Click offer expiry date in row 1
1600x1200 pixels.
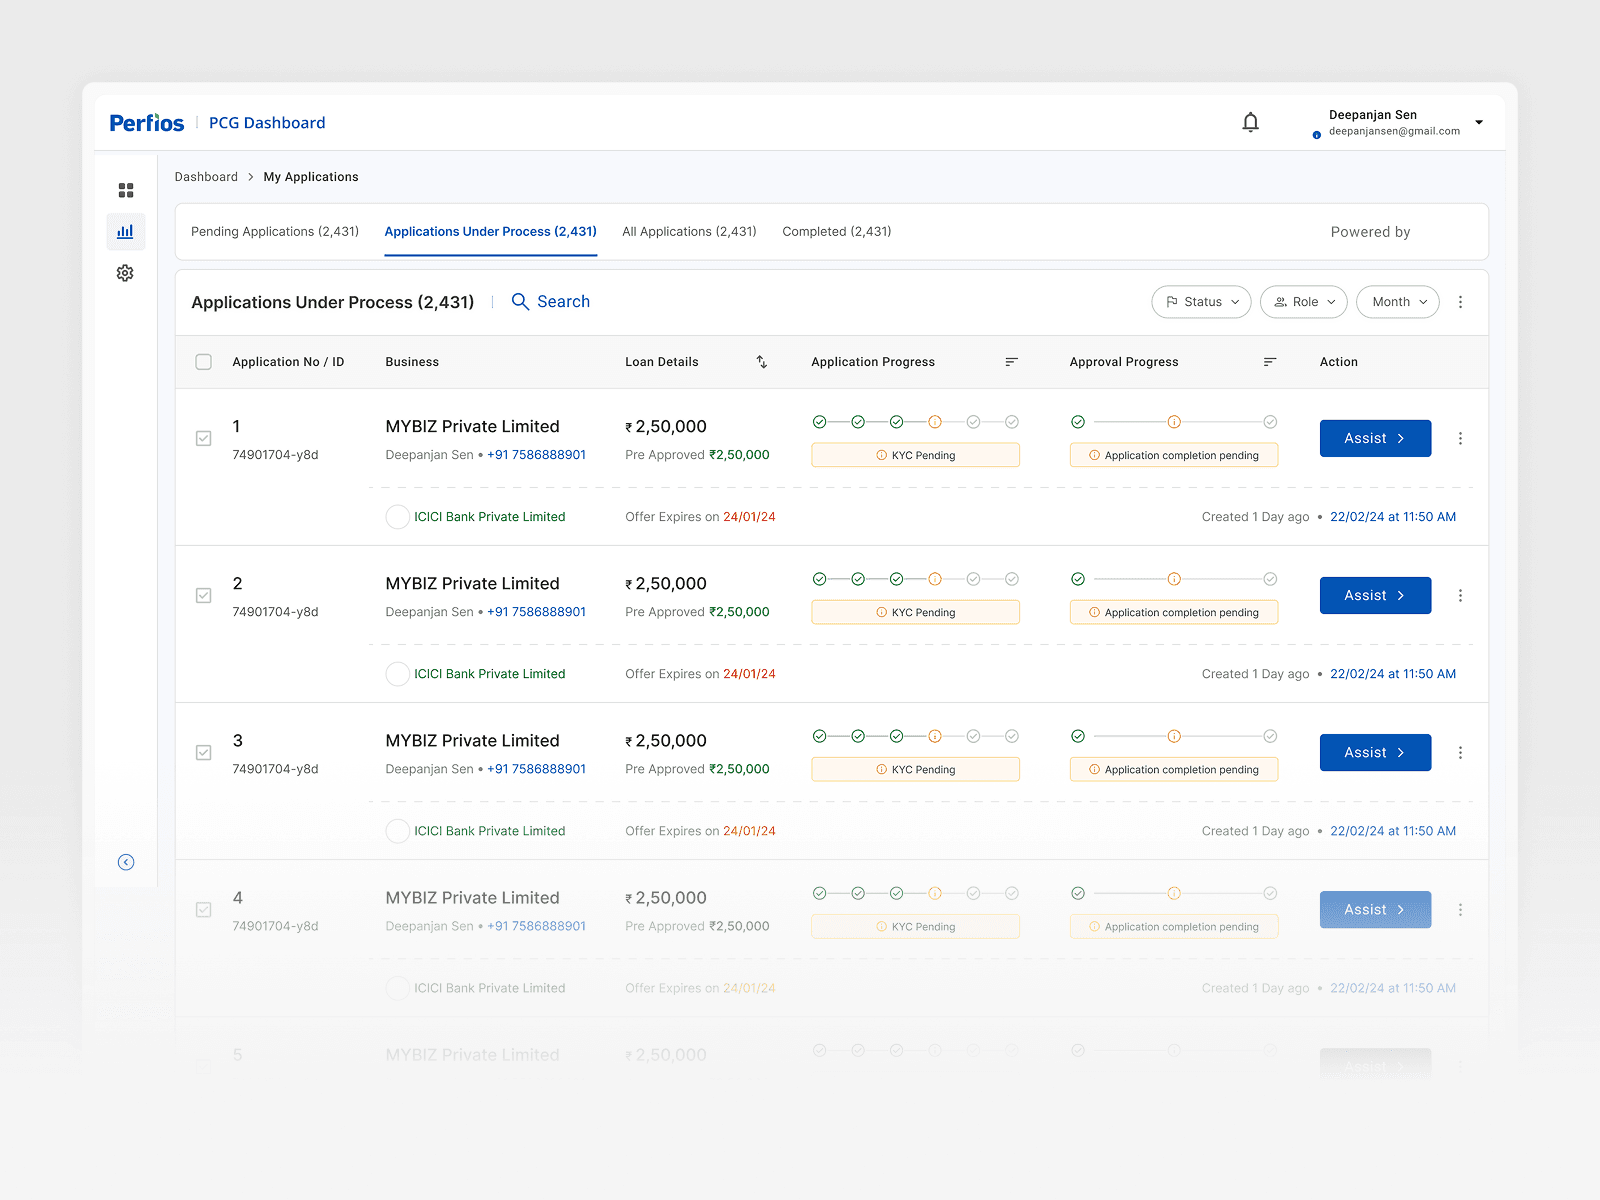749,517
